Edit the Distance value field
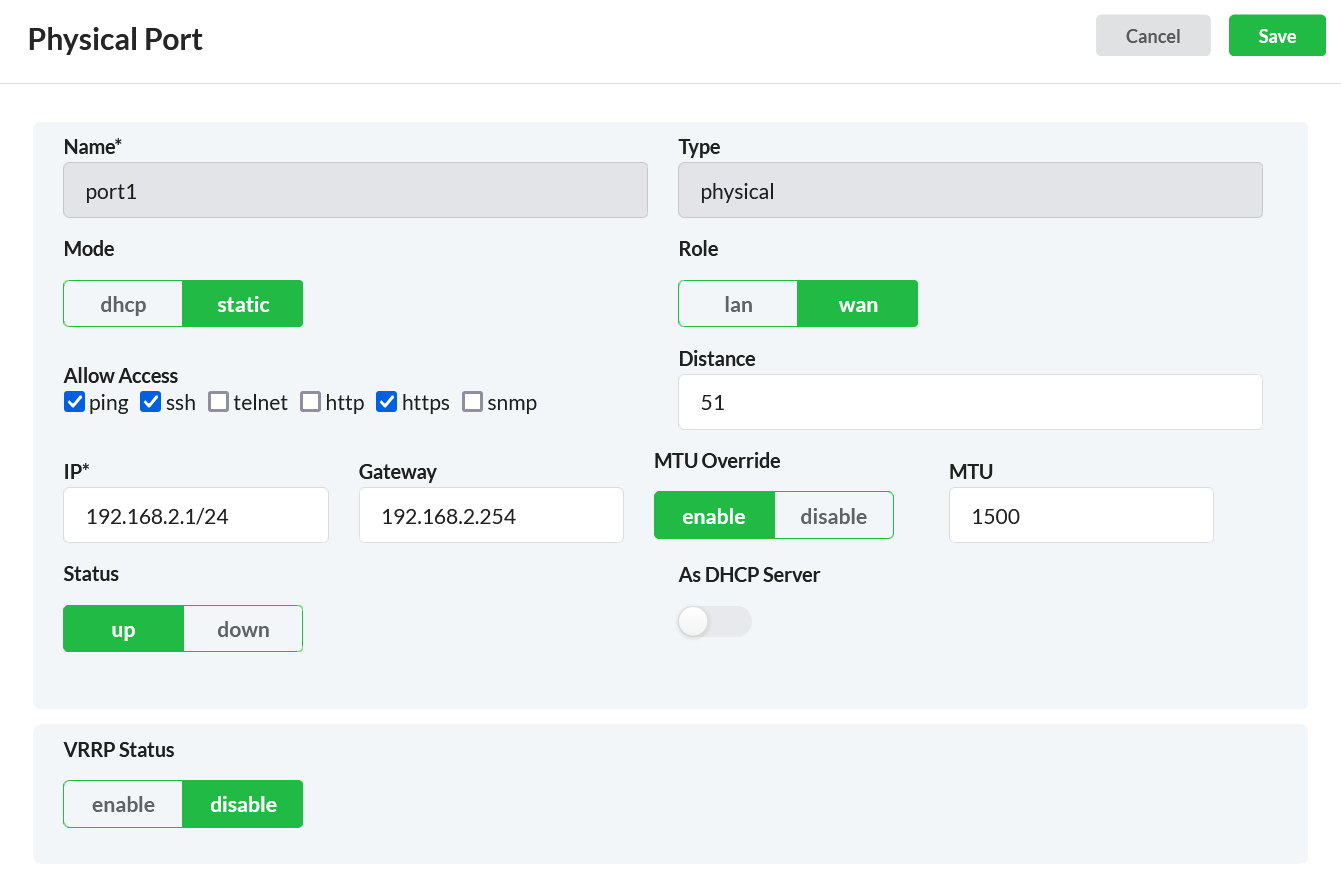 click(x=969, y=401)
